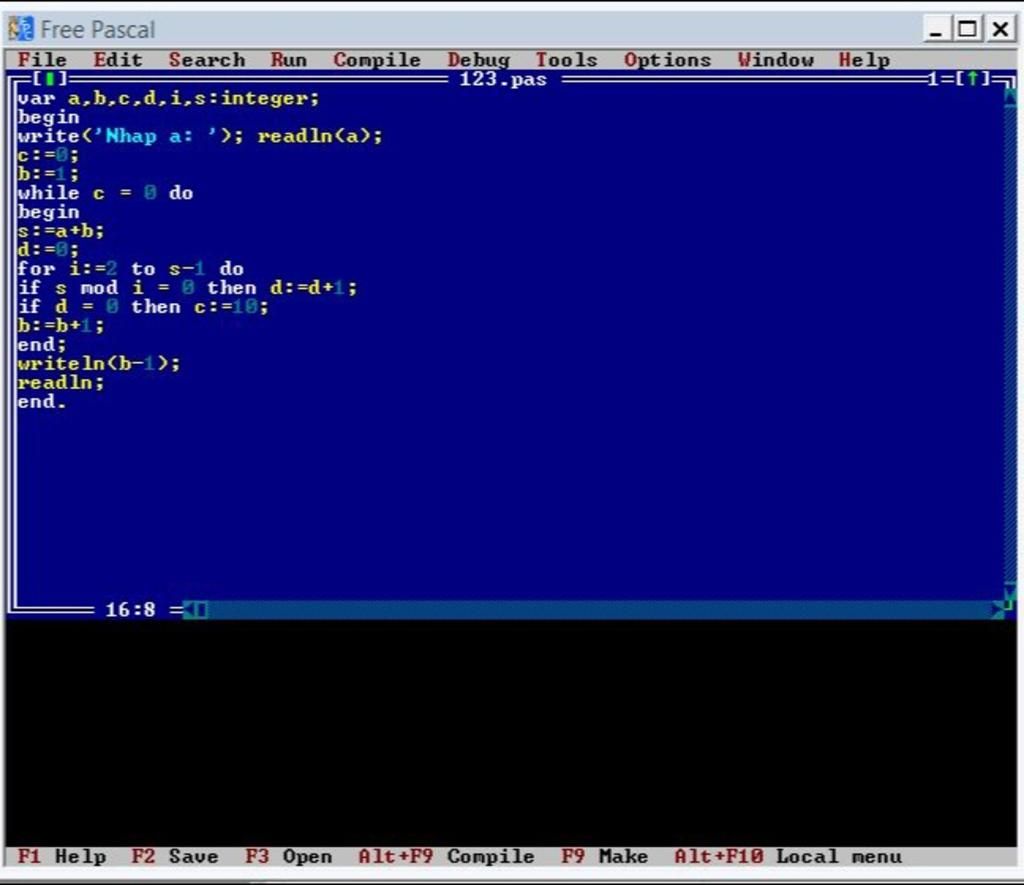Click vertical scrollbar down arrow

click(1010, 591)
